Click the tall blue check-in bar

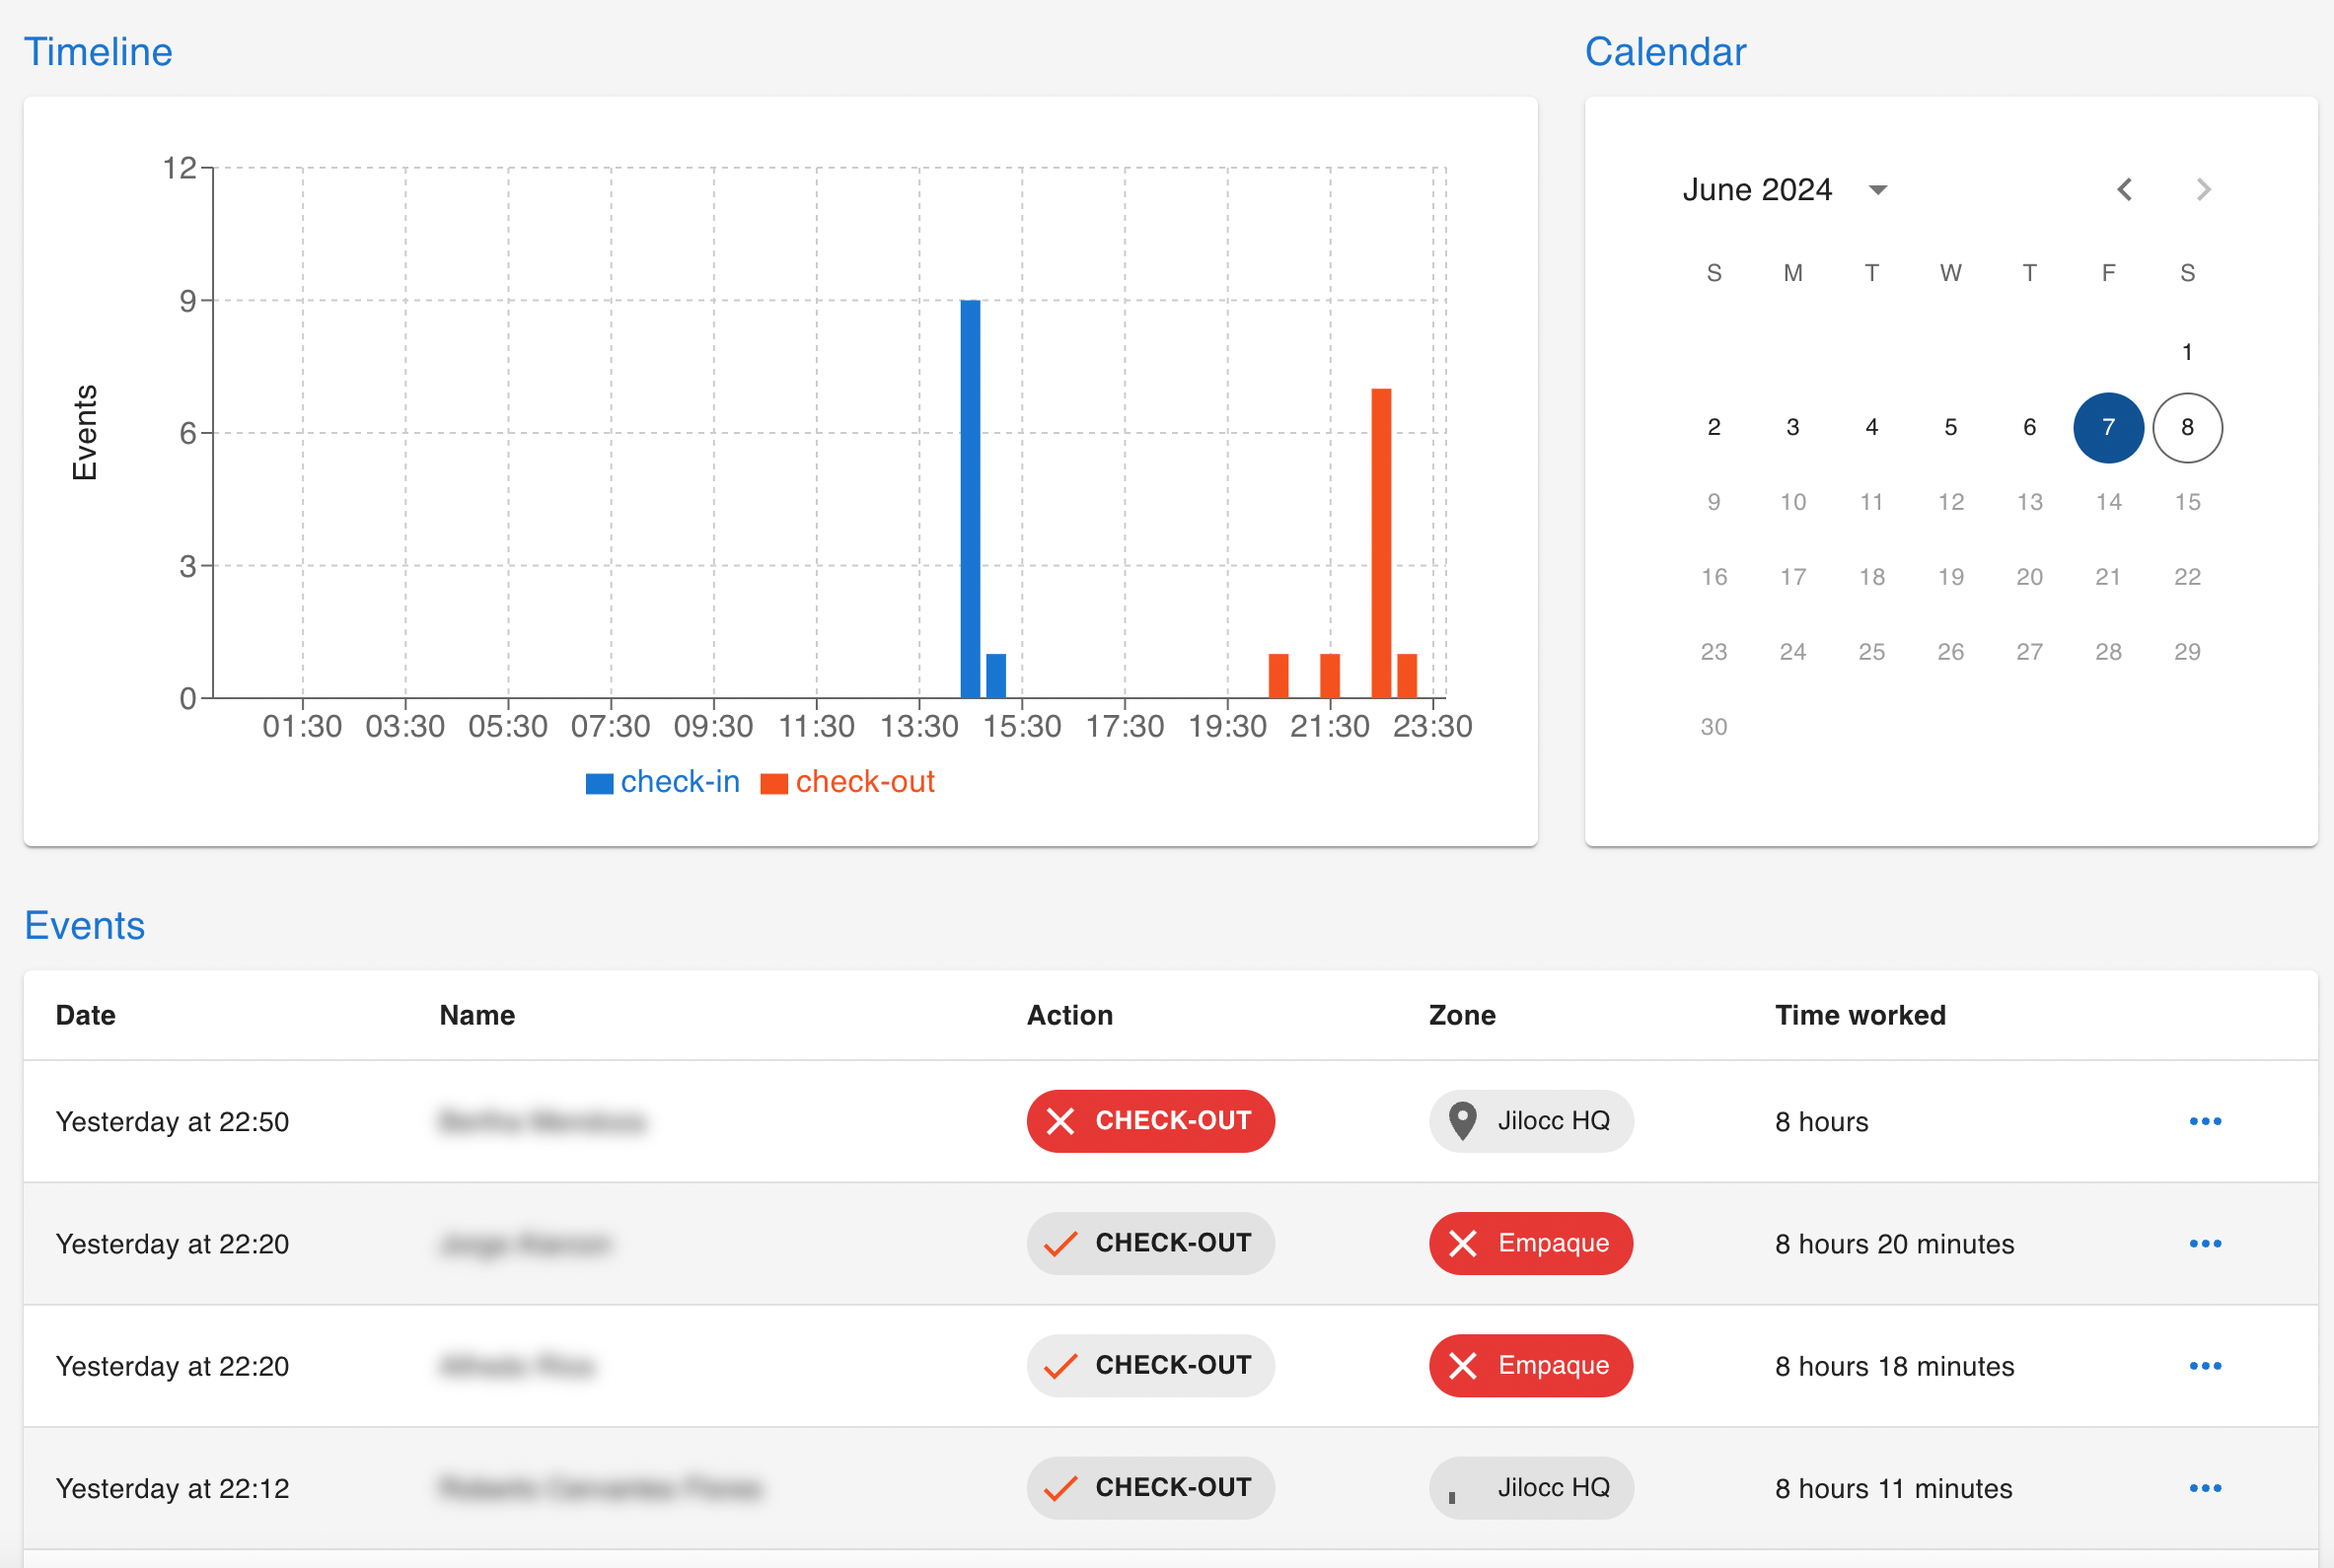click(970, 498)
